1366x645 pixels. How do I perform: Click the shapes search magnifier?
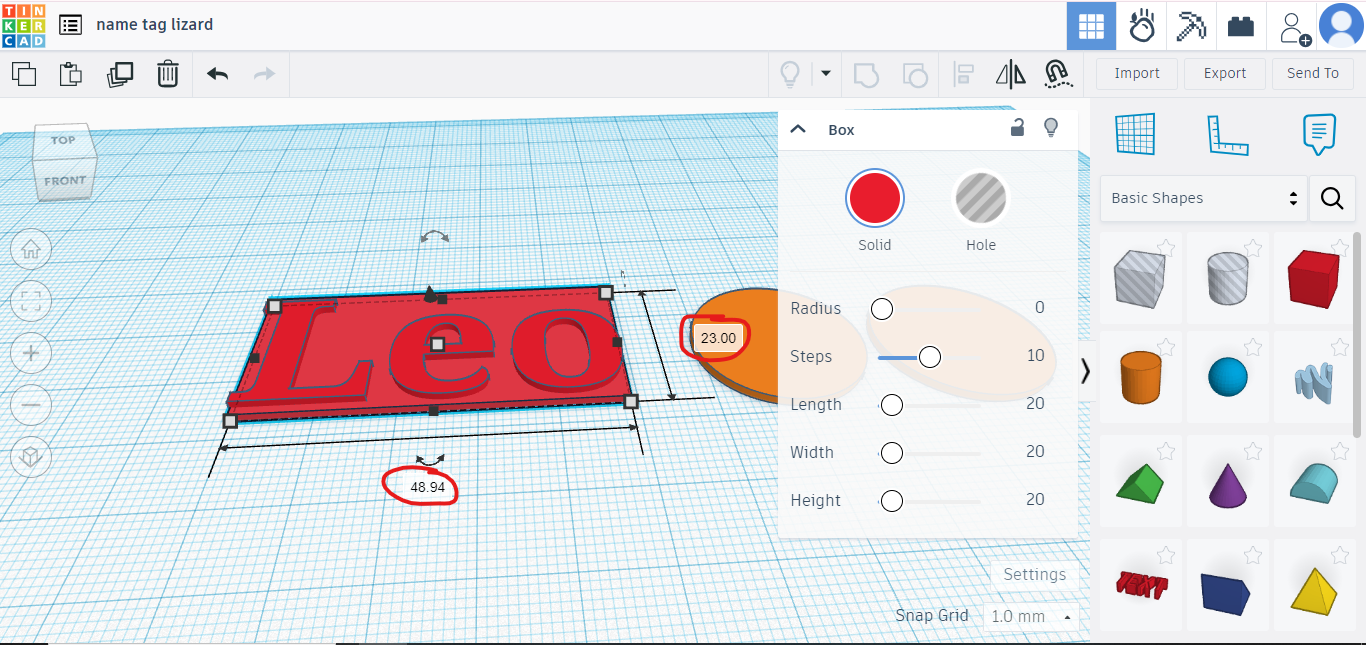[1332, 198]
